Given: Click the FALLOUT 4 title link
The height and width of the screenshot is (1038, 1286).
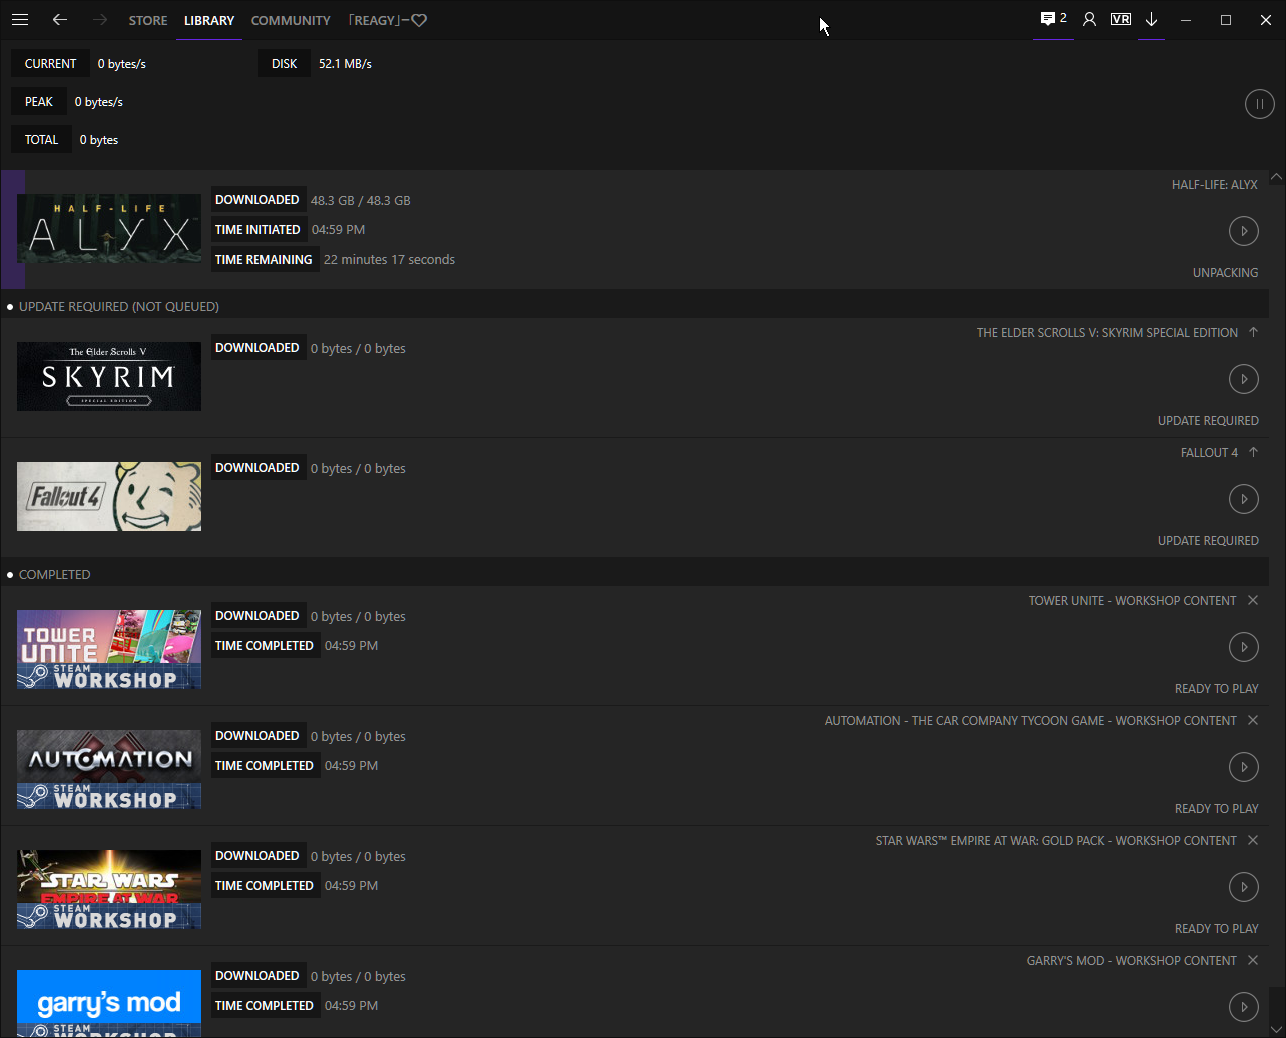Looking at the screenshot, I should point(1209,453).
